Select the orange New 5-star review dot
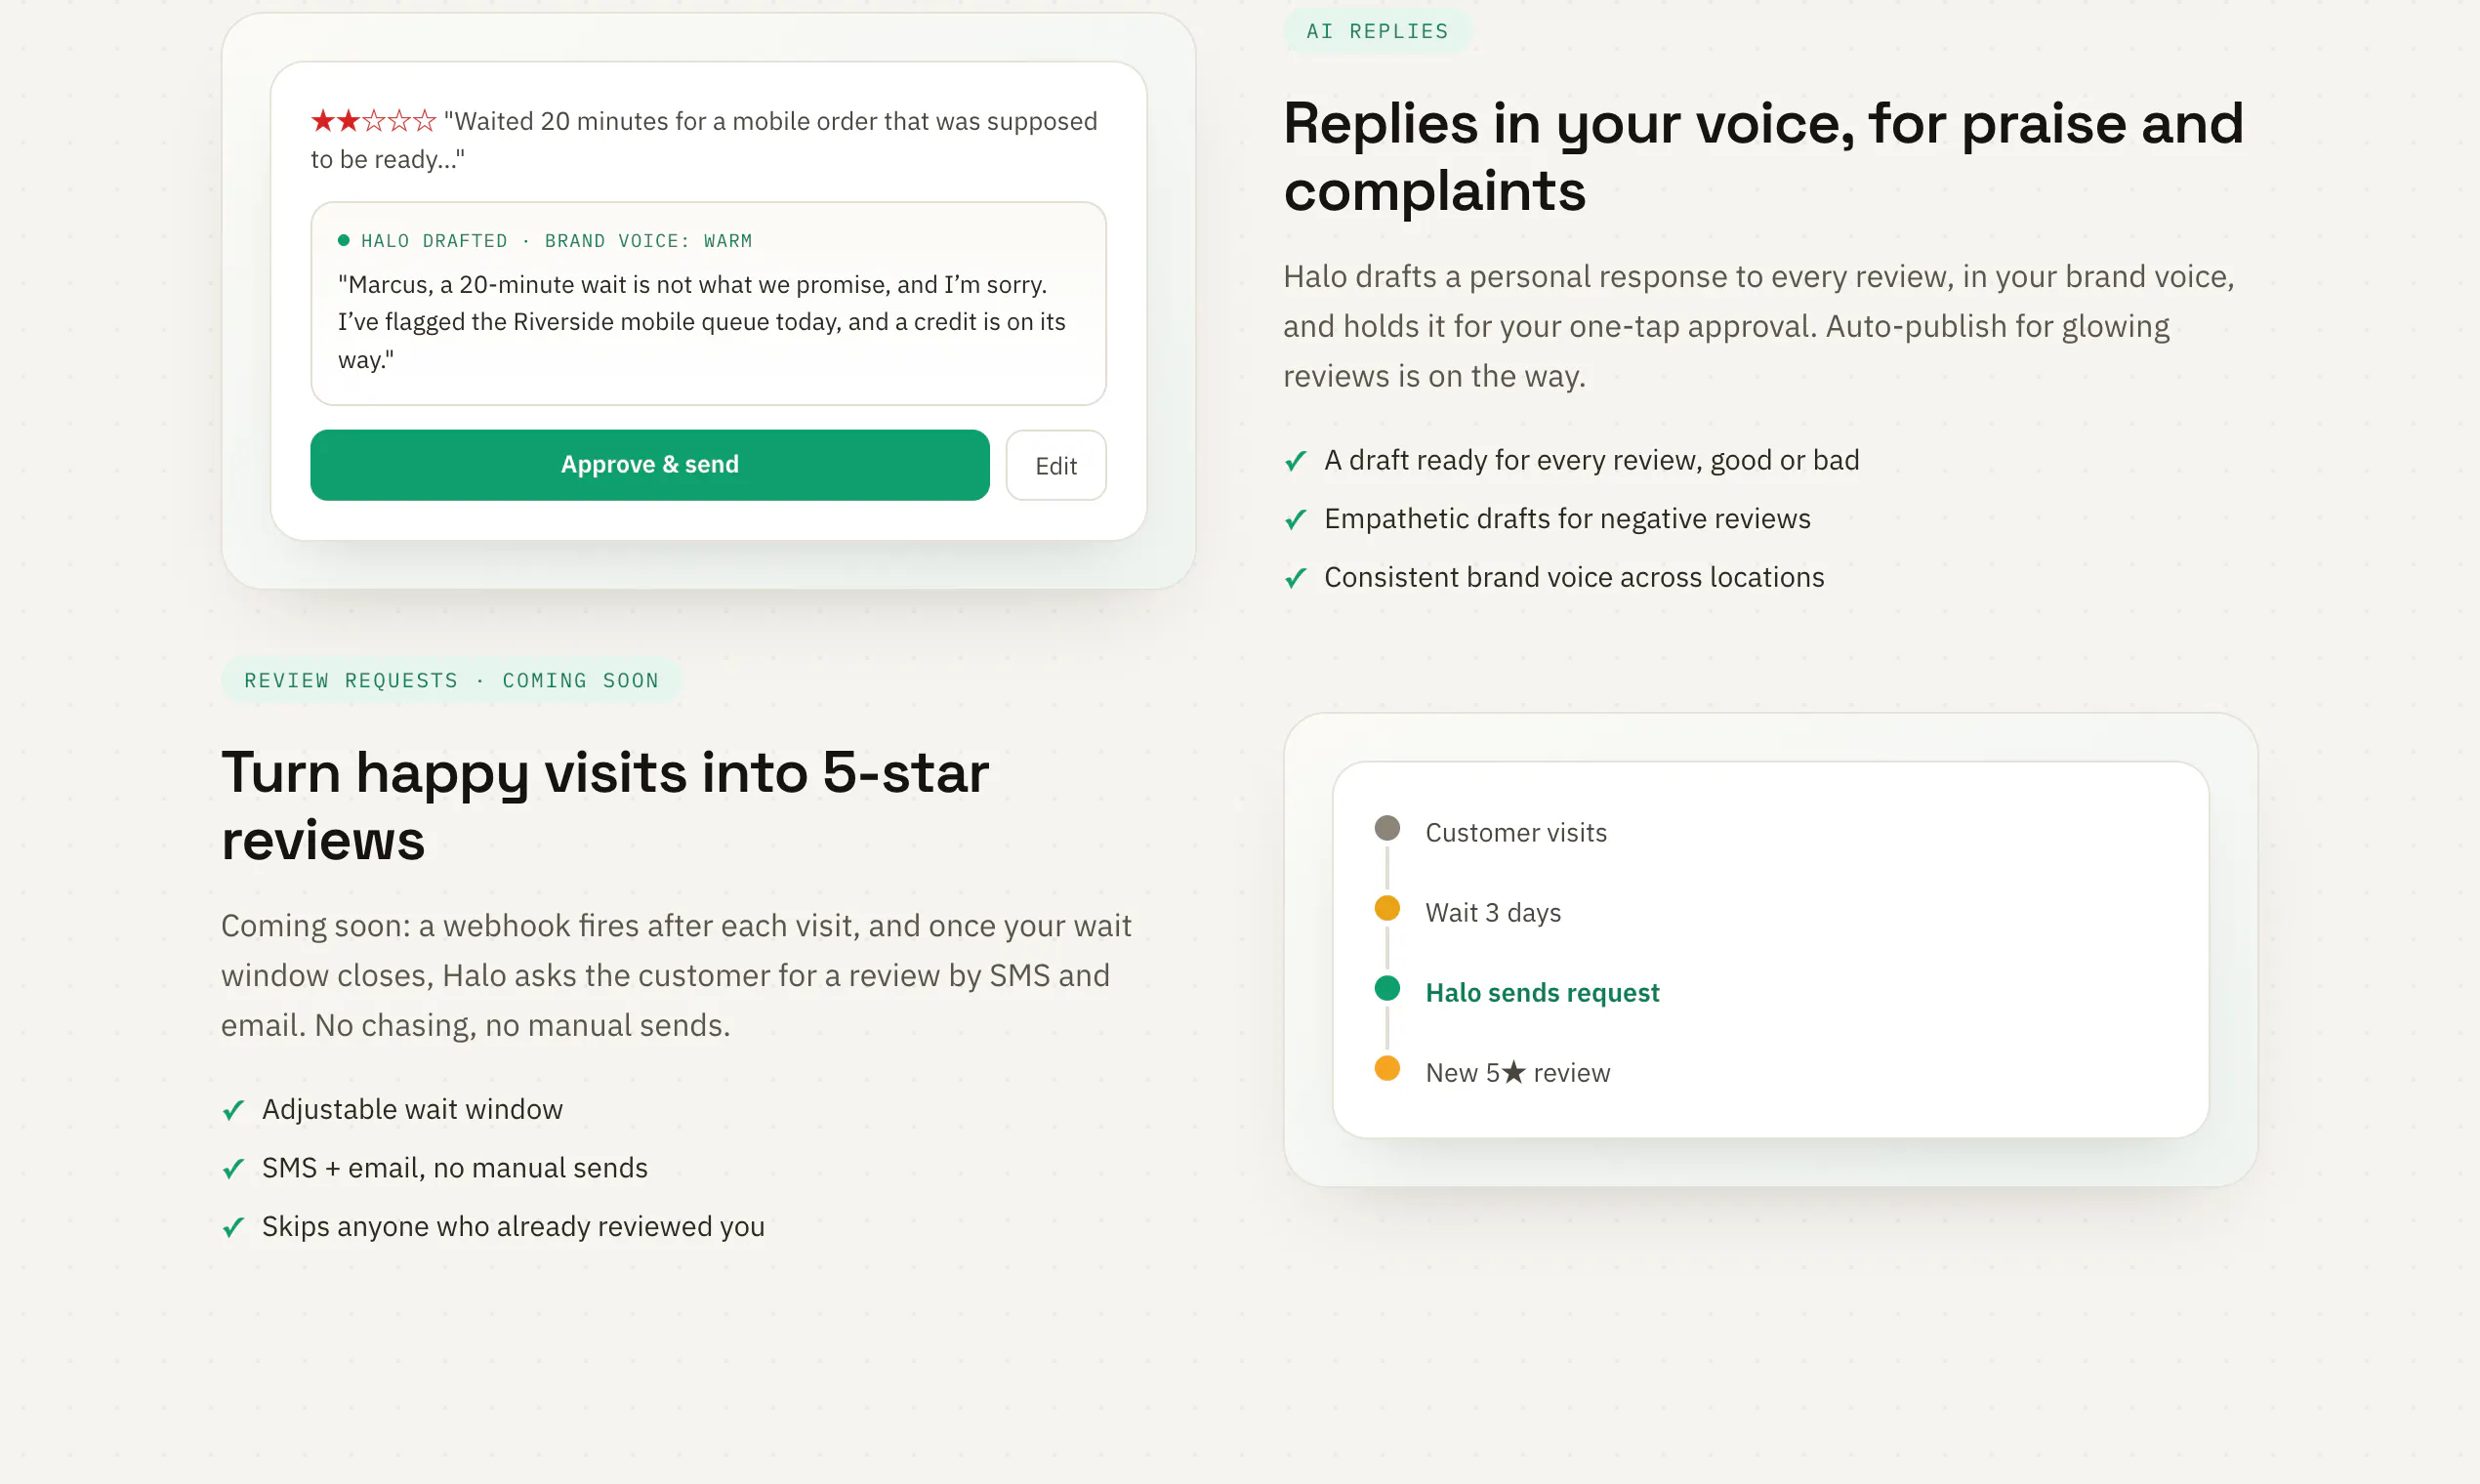The image size is (2480, 1484). 1386,1068
